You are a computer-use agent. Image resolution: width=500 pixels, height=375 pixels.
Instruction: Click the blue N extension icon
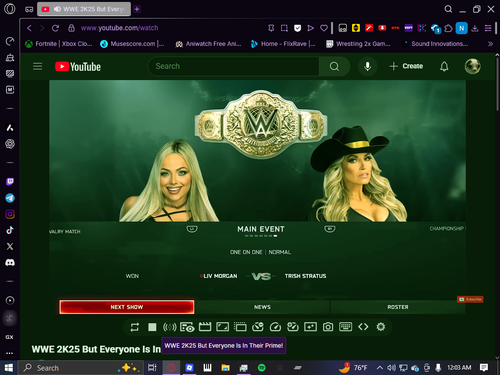coord(462,28)
